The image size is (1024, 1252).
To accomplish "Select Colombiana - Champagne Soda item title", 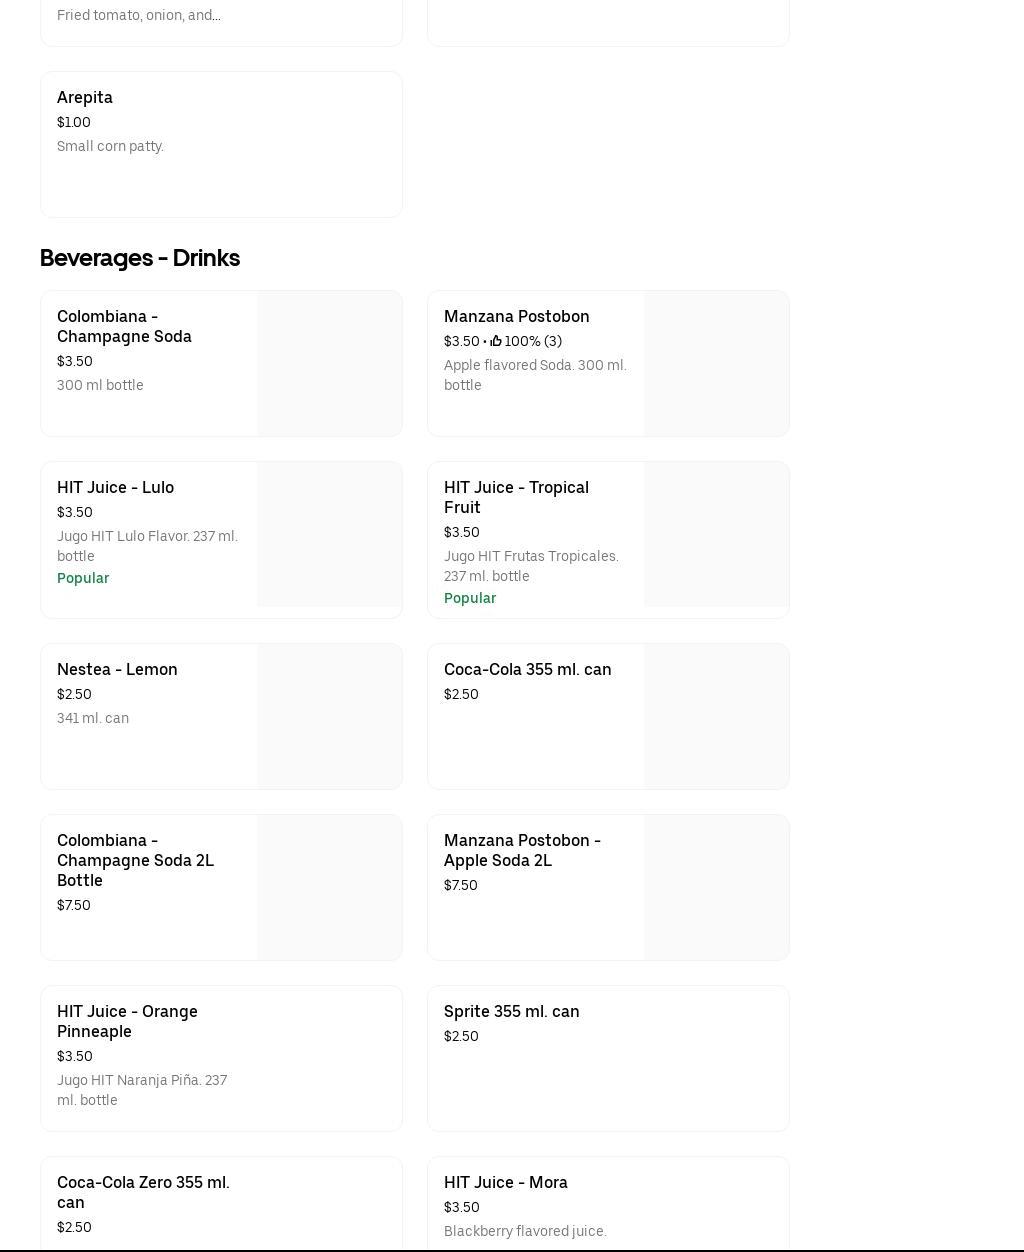I will (x=124, y=326).
